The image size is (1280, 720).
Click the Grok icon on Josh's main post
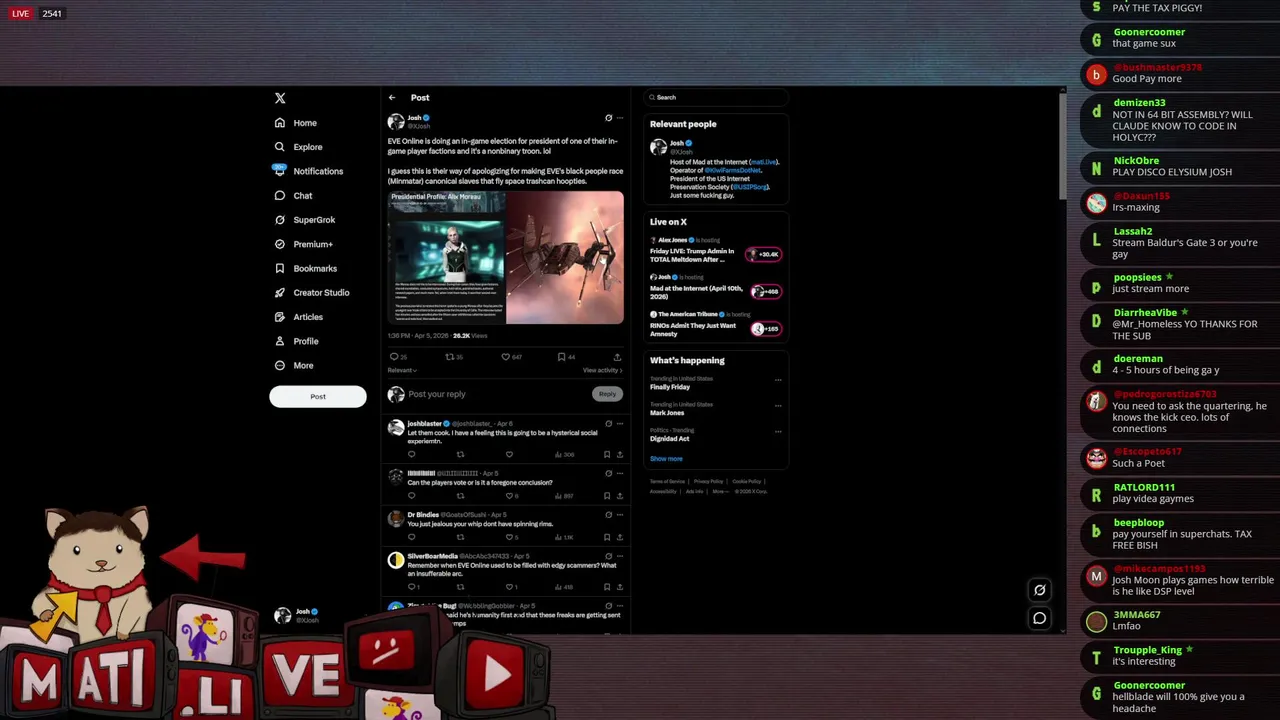pyautogui.click(x=608, y=118)
